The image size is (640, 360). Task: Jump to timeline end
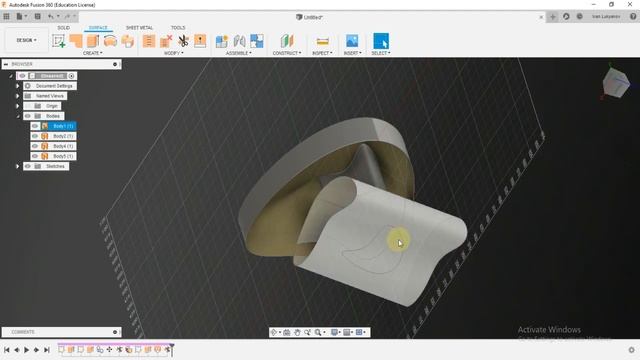coord(47,350)
